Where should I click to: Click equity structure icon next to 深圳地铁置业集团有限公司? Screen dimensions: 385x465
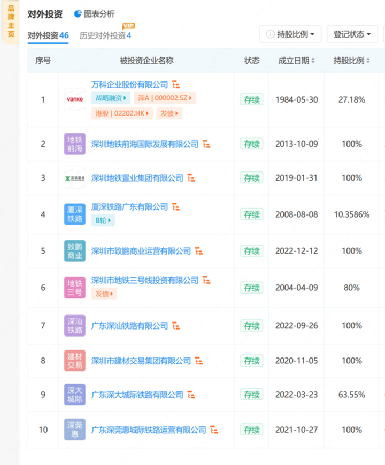point(191,178)
